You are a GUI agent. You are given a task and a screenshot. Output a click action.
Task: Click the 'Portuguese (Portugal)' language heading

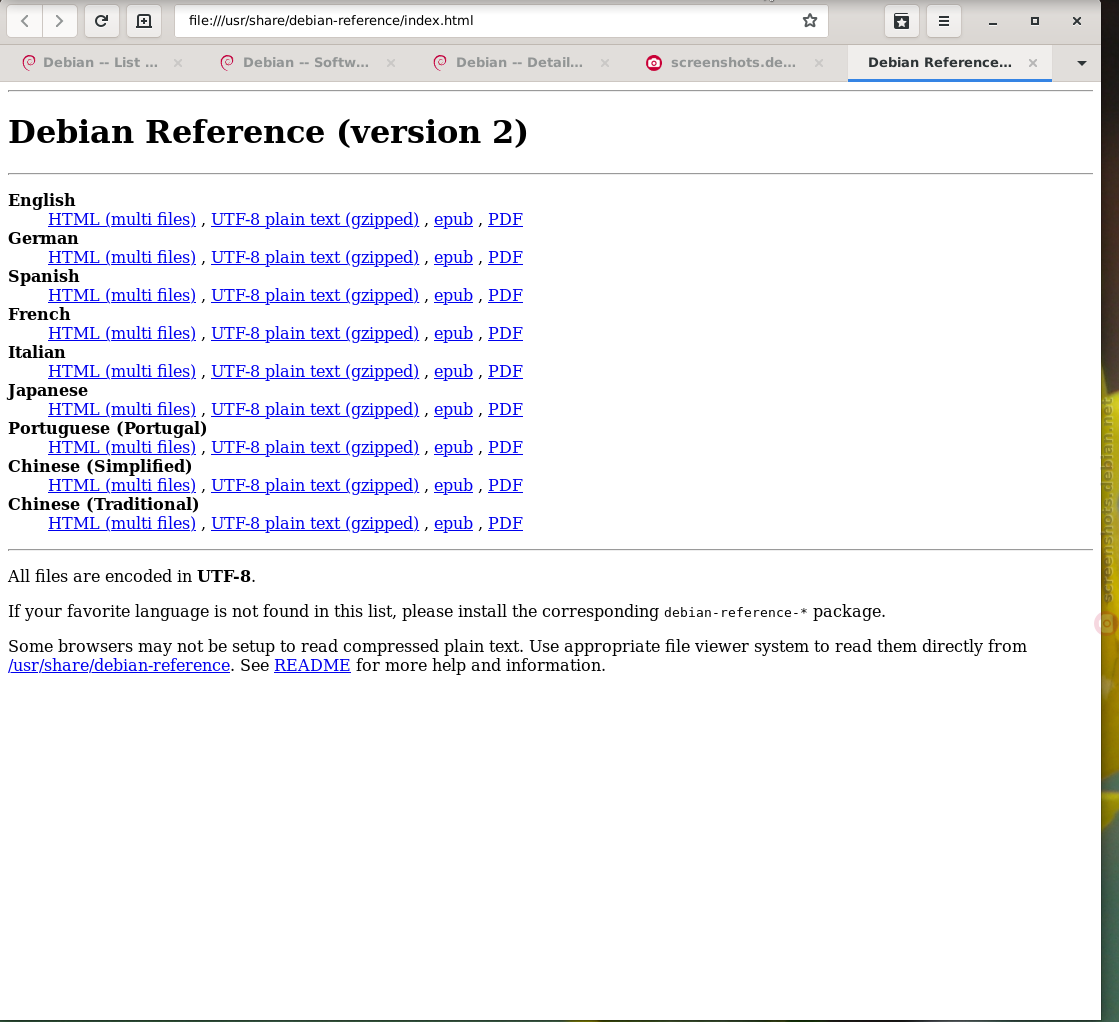(108, 428)
